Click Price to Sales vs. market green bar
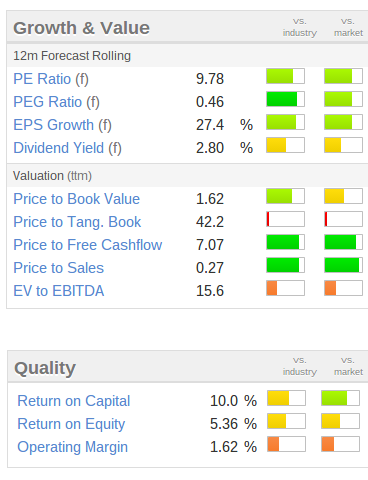Viewport: 368px width, 480px height. tap(343, 265)
